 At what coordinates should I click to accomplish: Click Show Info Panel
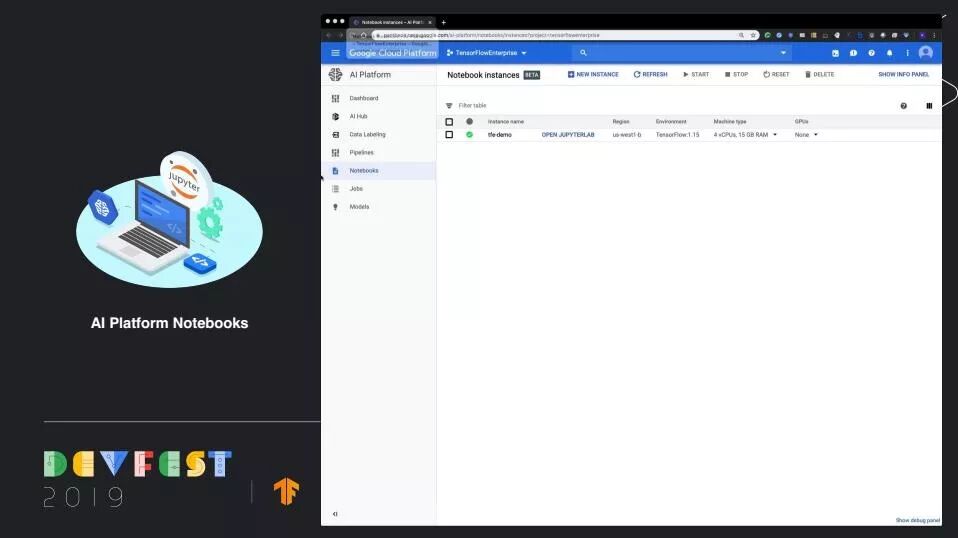click(x=904, y=75)
